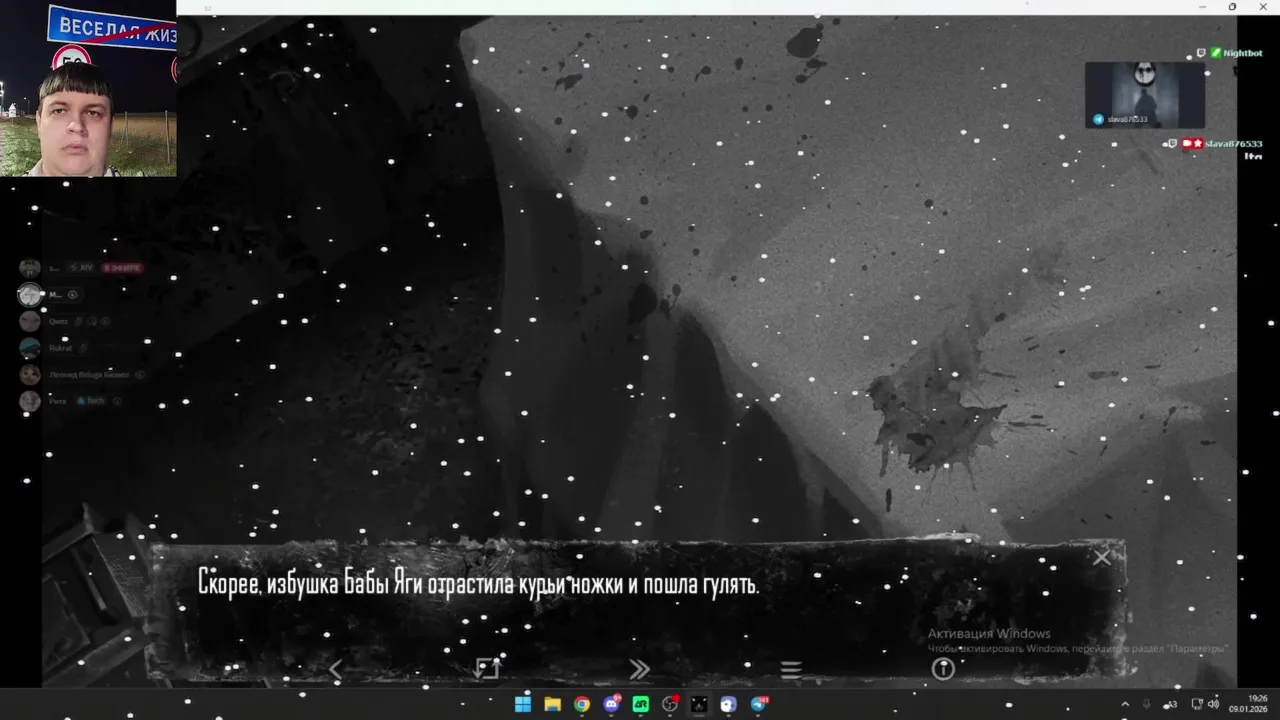
Task: Open the info circle icon in dialogue bar
Action: pos(943,669)
